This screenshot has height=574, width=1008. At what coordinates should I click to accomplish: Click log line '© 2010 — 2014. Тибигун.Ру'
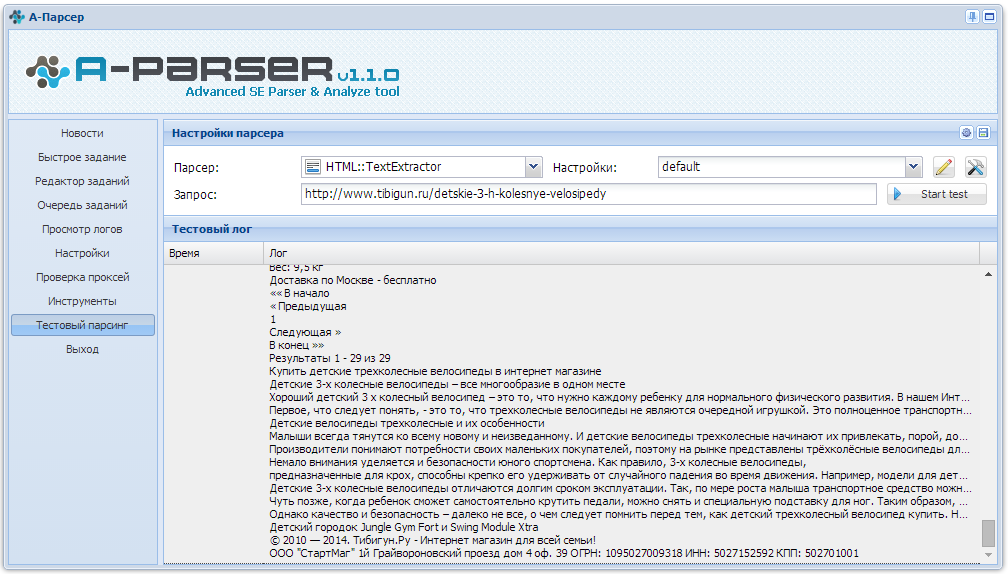pos(433,540)
